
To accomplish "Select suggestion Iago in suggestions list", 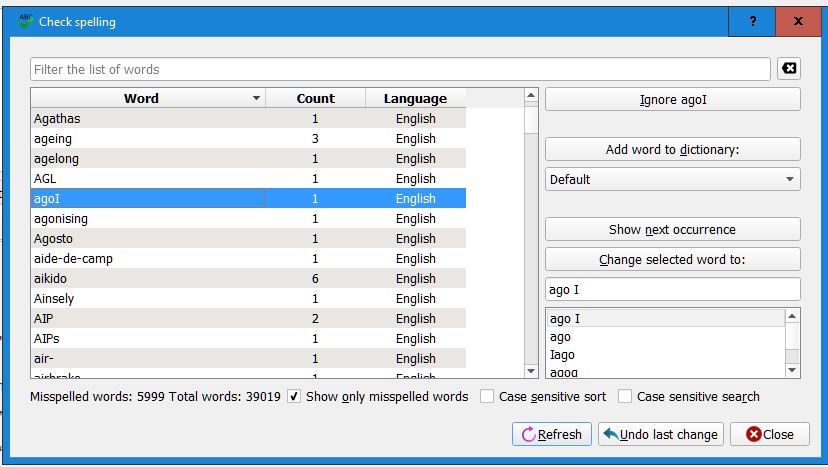I will [x=563, y=355].
